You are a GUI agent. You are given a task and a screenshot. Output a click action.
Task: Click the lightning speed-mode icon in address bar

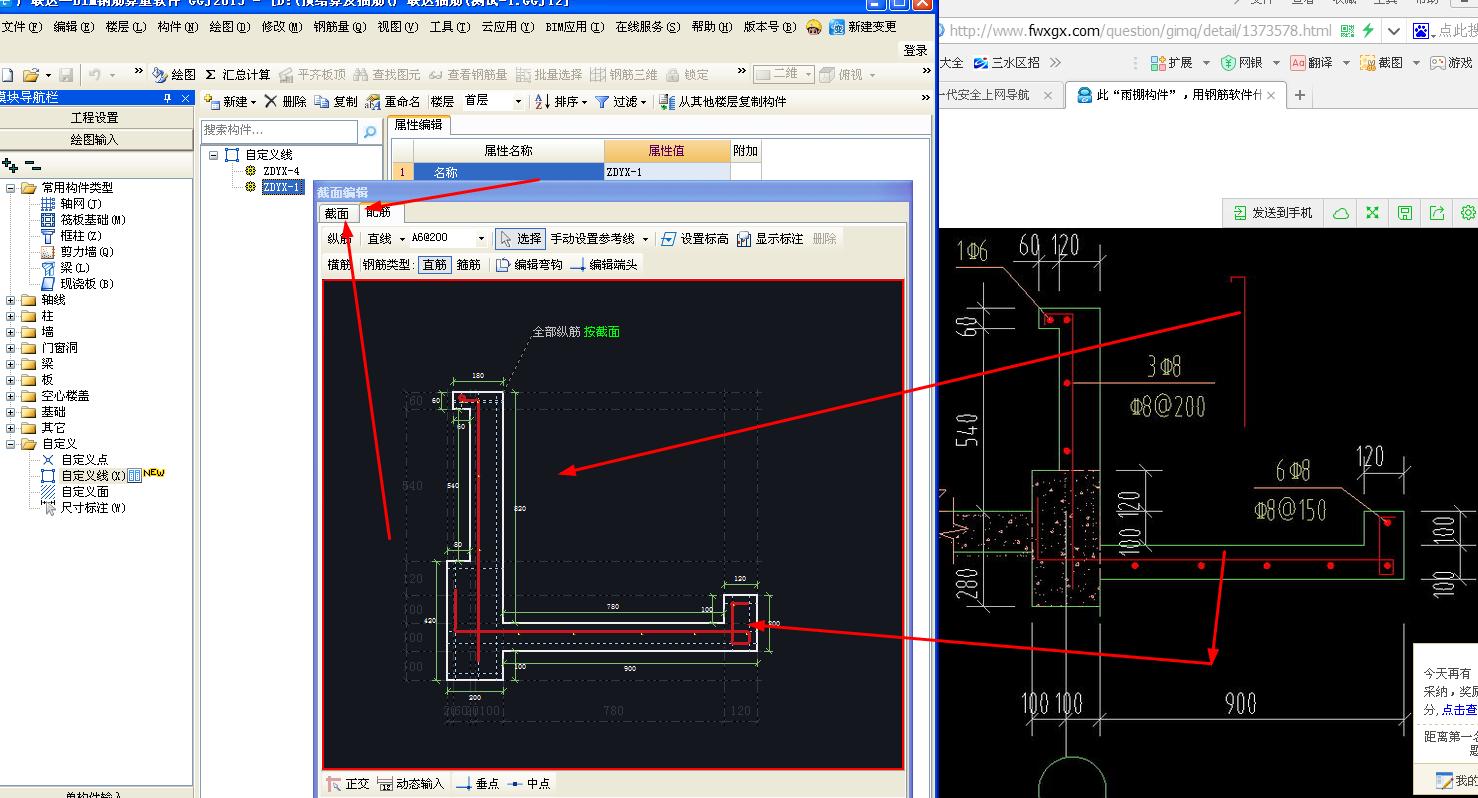[1368, 31]
